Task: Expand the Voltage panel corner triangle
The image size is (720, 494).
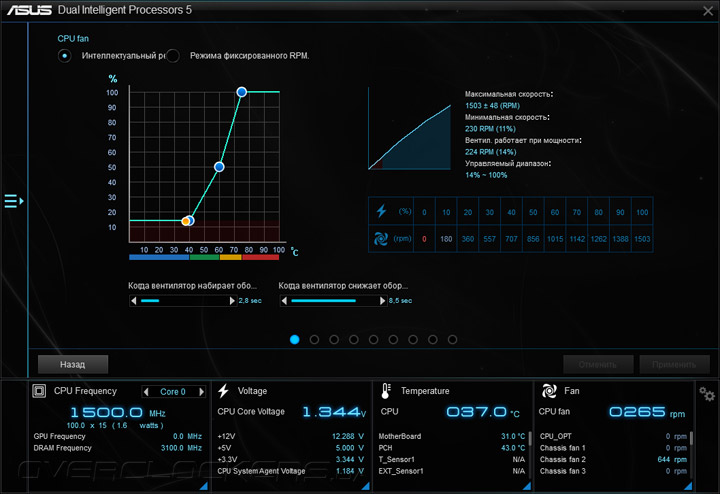Action: [x=366, y=486]
